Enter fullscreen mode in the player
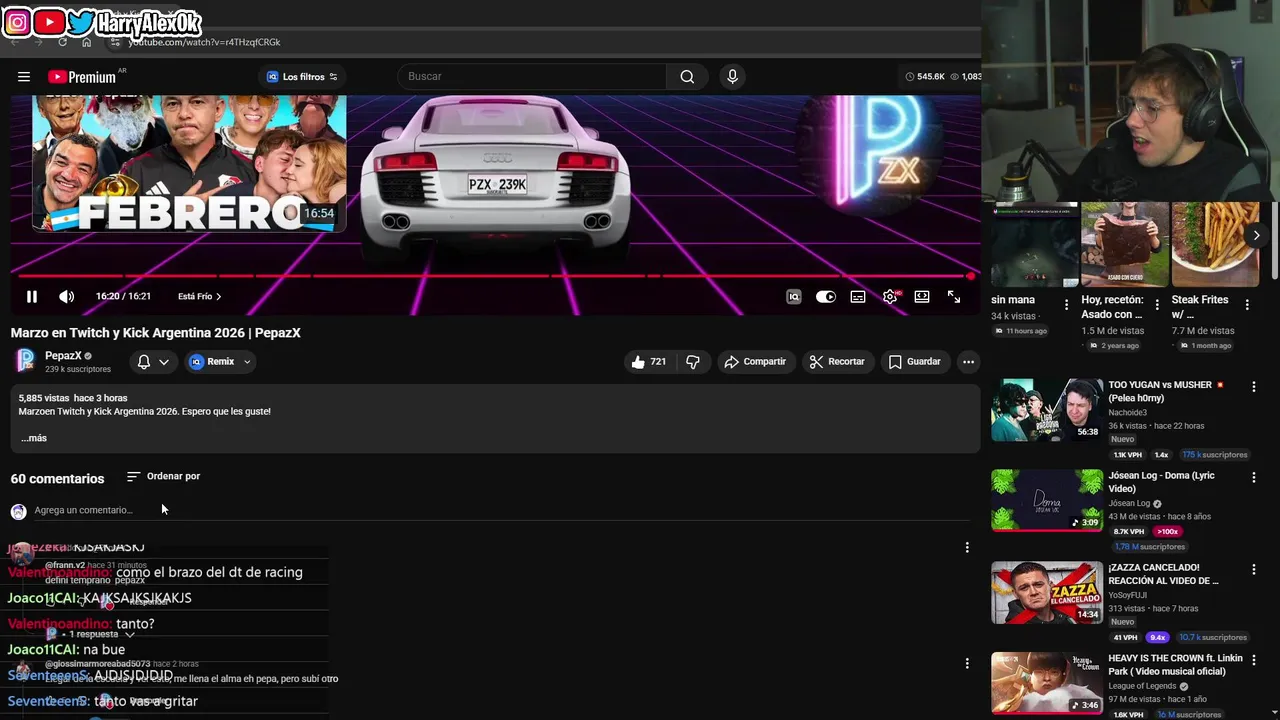The width and height of the screenshot is (1280, 720). point(954,297)
